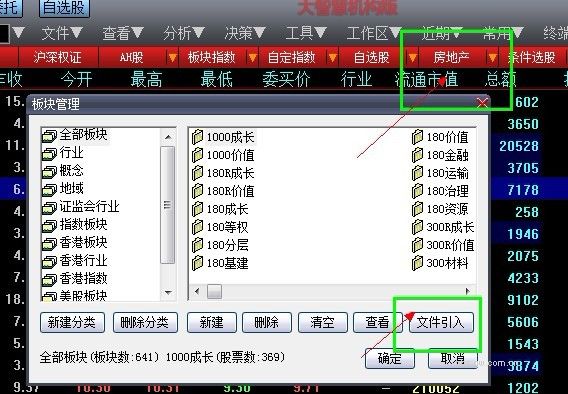Switch to the 自选股 red tab

372,57
